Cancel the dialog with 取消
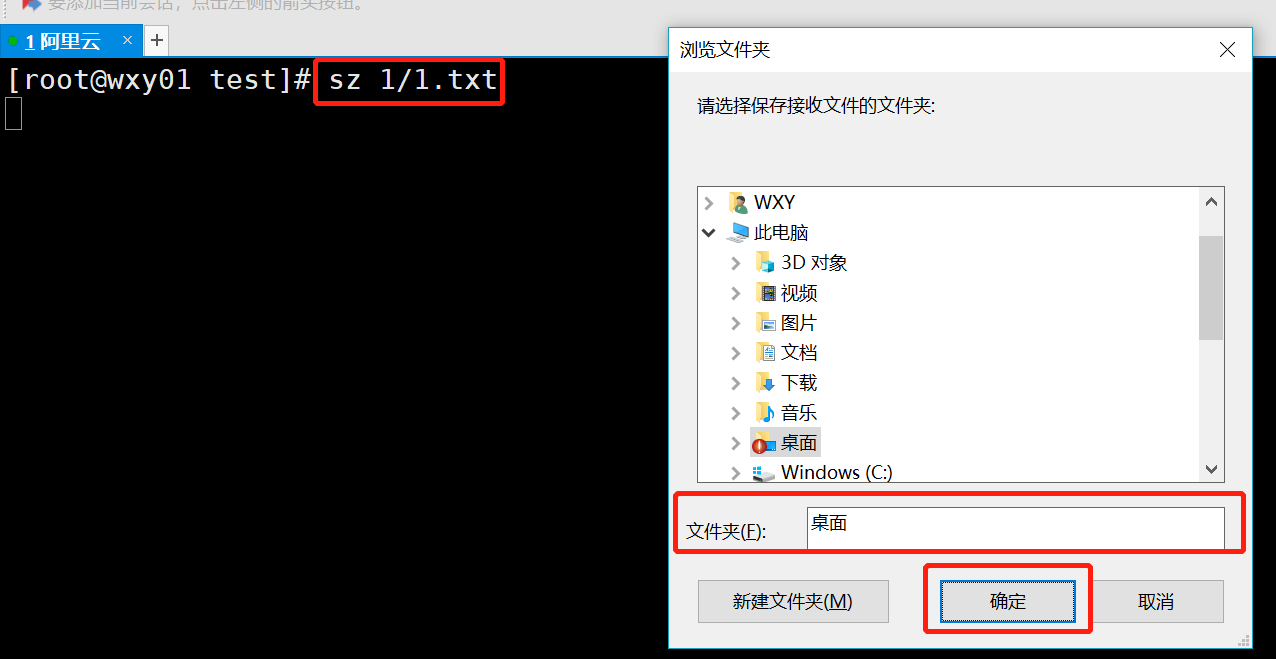Screen dimensions: 1276x659 tap(1156, 601)
